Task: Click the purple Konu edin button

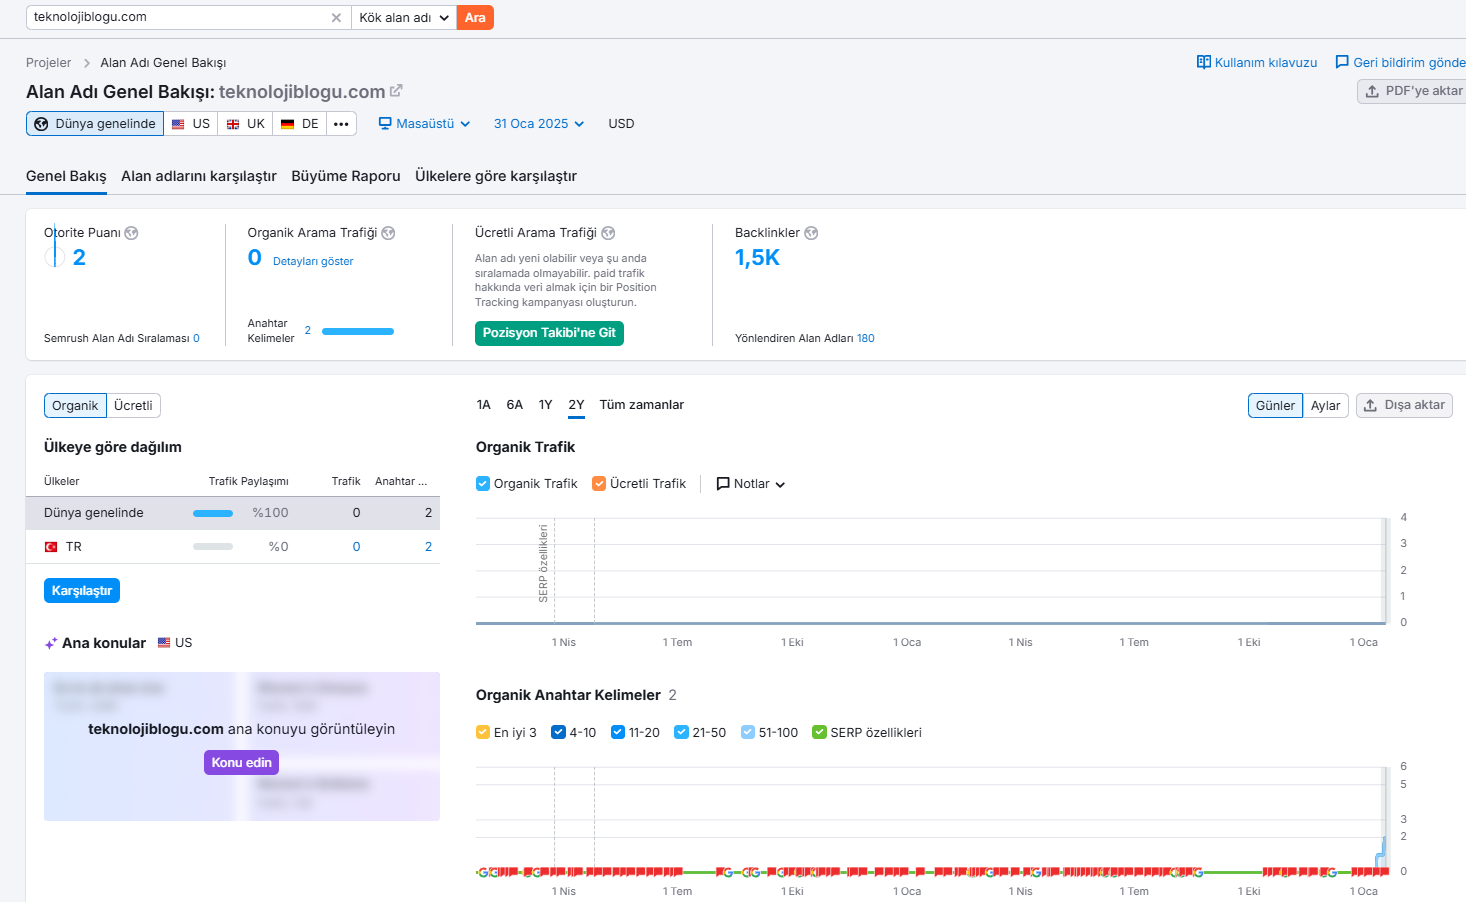Action: (241, 763)
